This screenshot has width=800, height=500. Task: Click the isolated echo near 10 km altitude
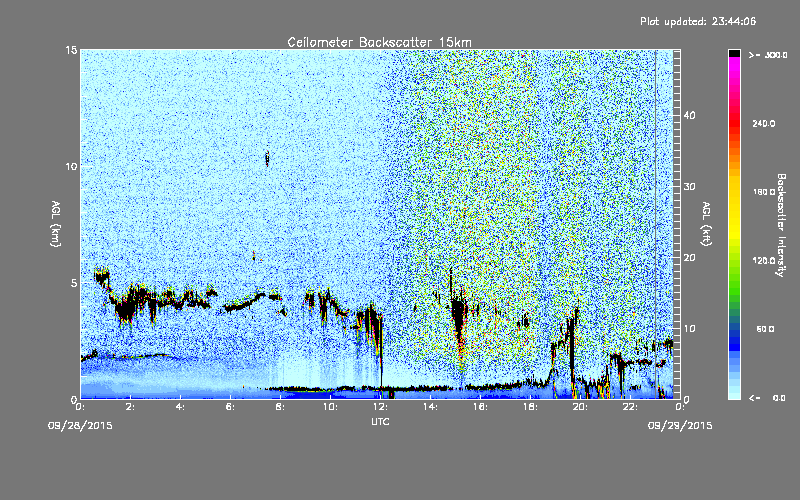[267, 159]
